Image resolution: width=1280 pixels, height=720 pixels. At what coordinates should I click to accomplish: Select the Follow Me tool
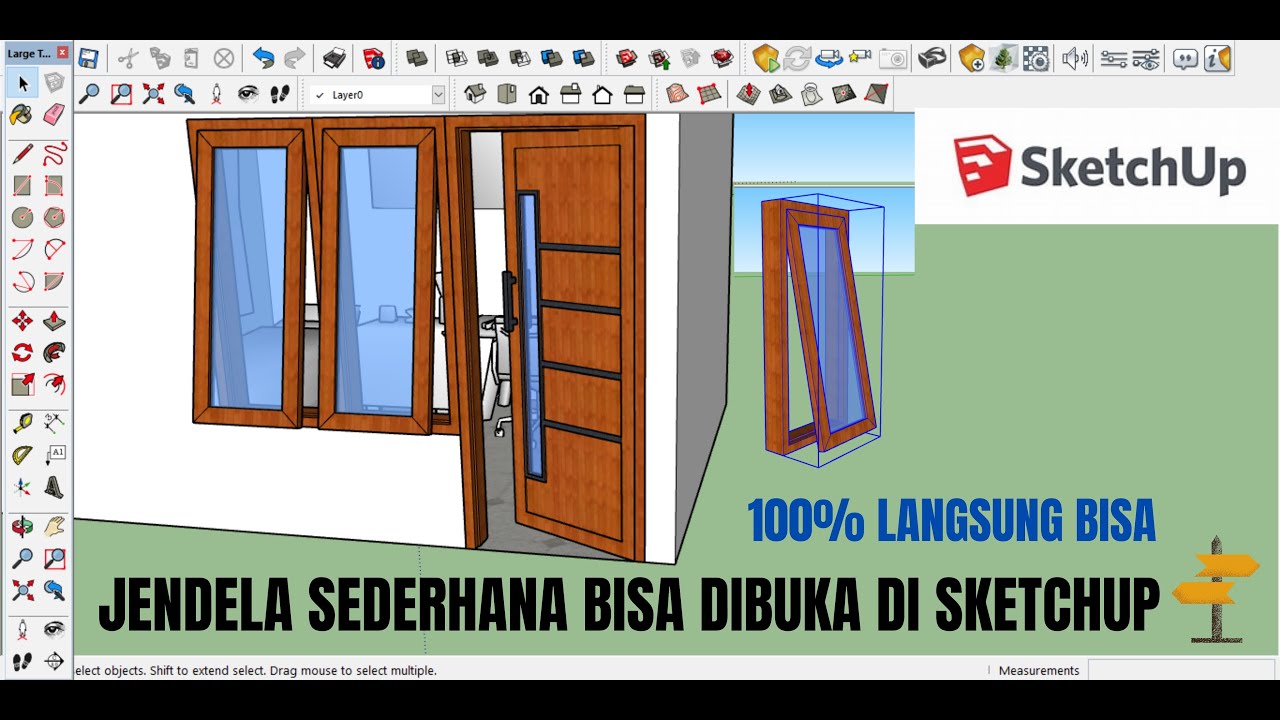(x=54, y=352)
